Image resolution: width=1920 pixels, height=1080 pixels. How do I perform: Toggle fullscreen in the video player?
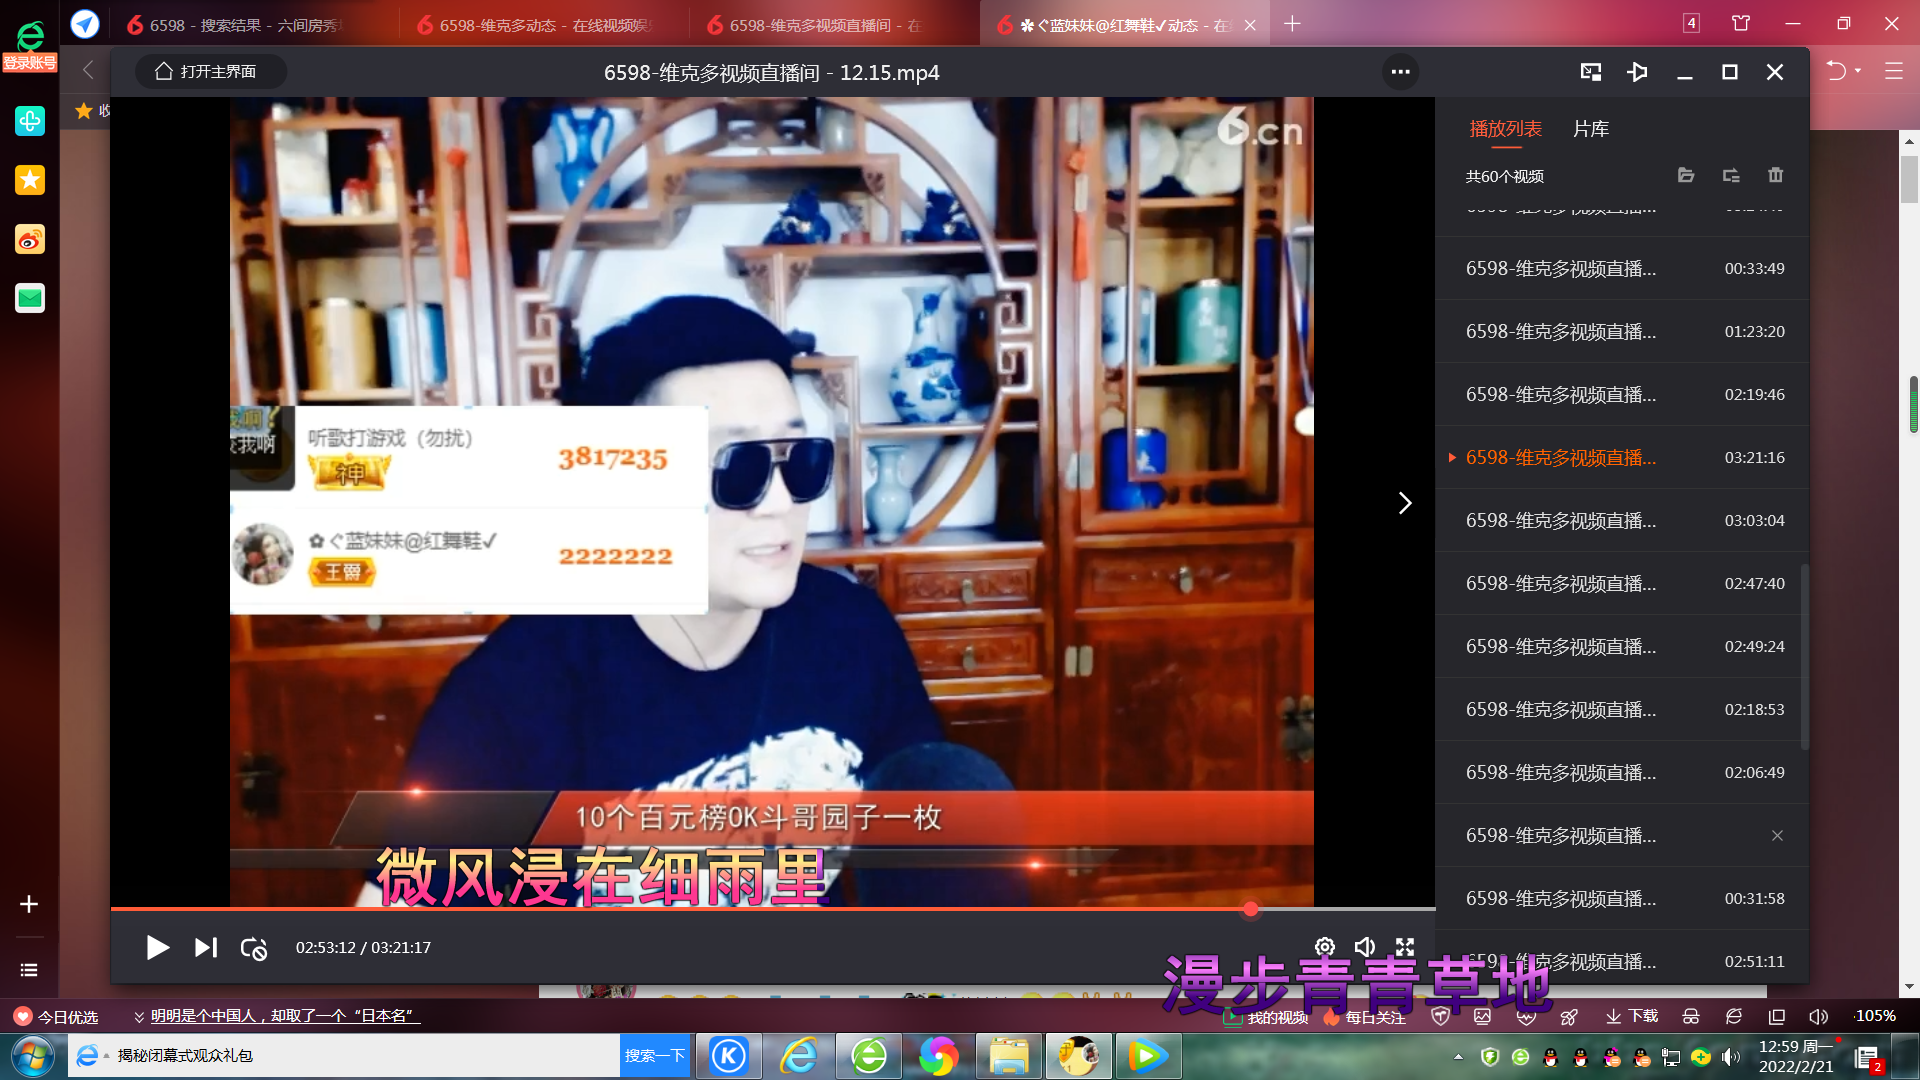point(1405,947)
